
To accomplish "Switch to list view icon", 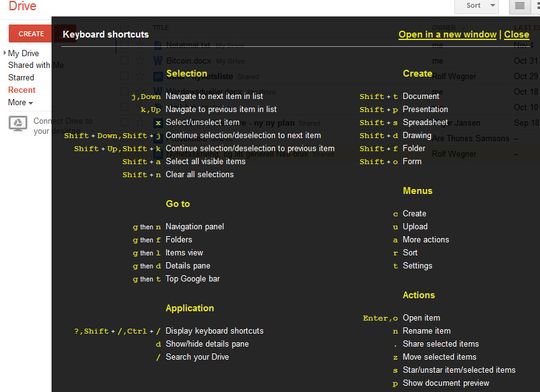I will point(520,6).
